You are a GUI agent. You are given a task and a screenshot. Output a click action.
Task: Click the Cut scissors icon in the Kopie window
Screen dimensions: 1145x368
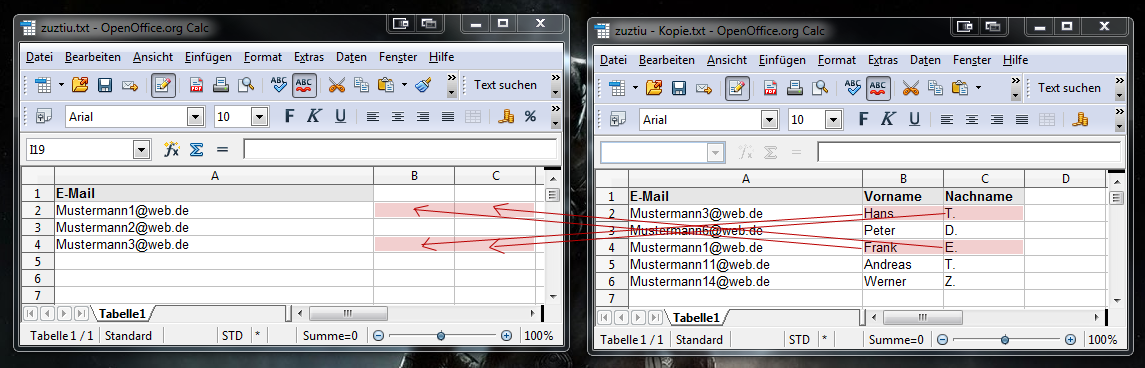[911, 88]
